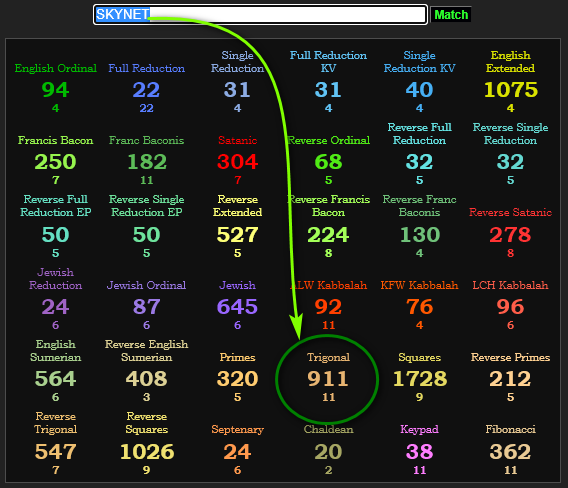Click the Match button
This screenshot has width=568, height=488.
pos(451,15)
